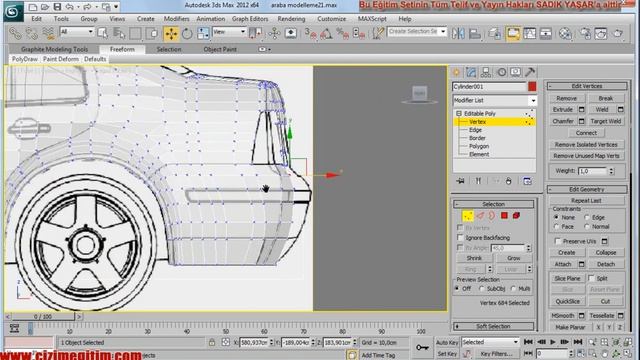The width and height of the screenshot is (640, 360).
Task: Click the Mirror tool icon
Action: (x=458, y=33)
